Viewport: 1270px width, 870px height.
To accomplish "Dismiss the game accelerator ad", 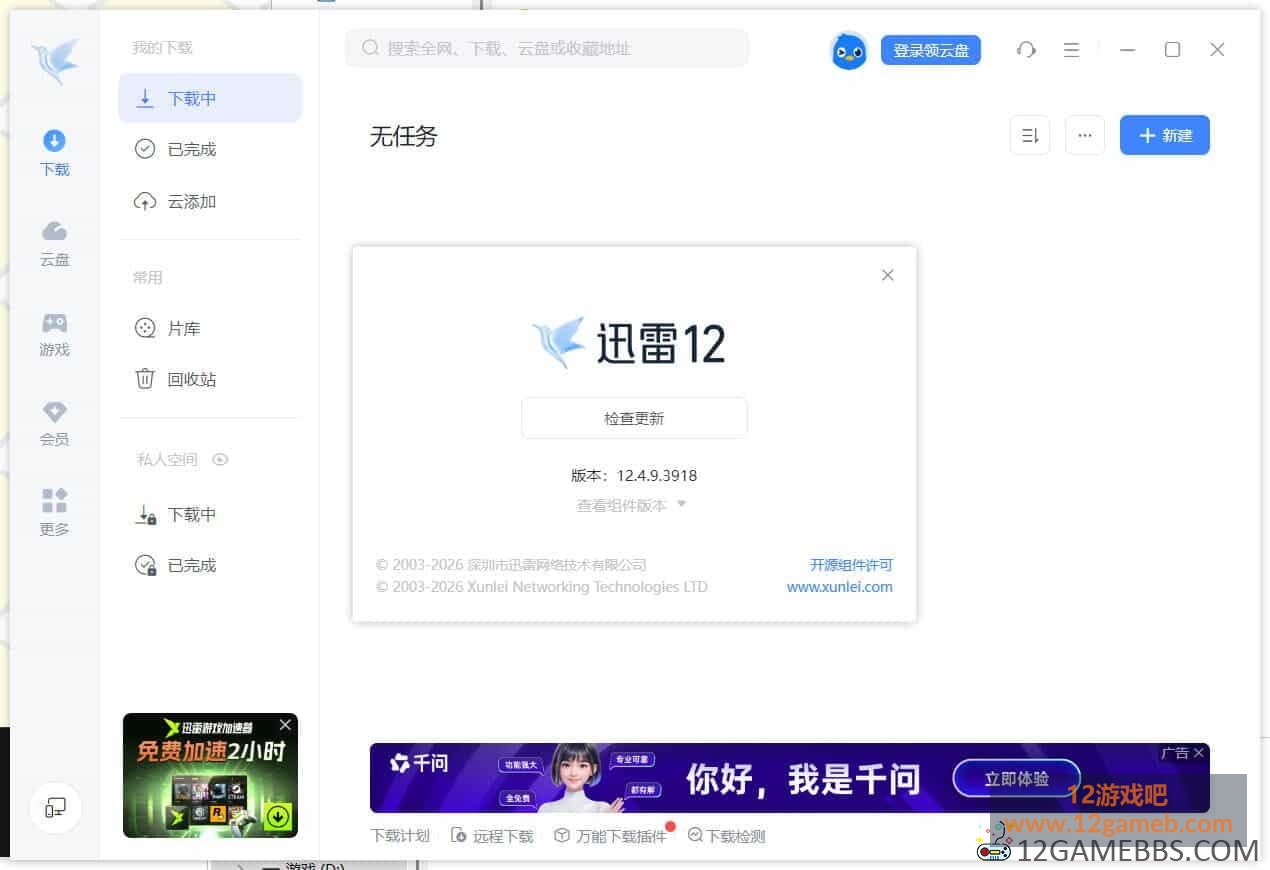I will point(286,724).
